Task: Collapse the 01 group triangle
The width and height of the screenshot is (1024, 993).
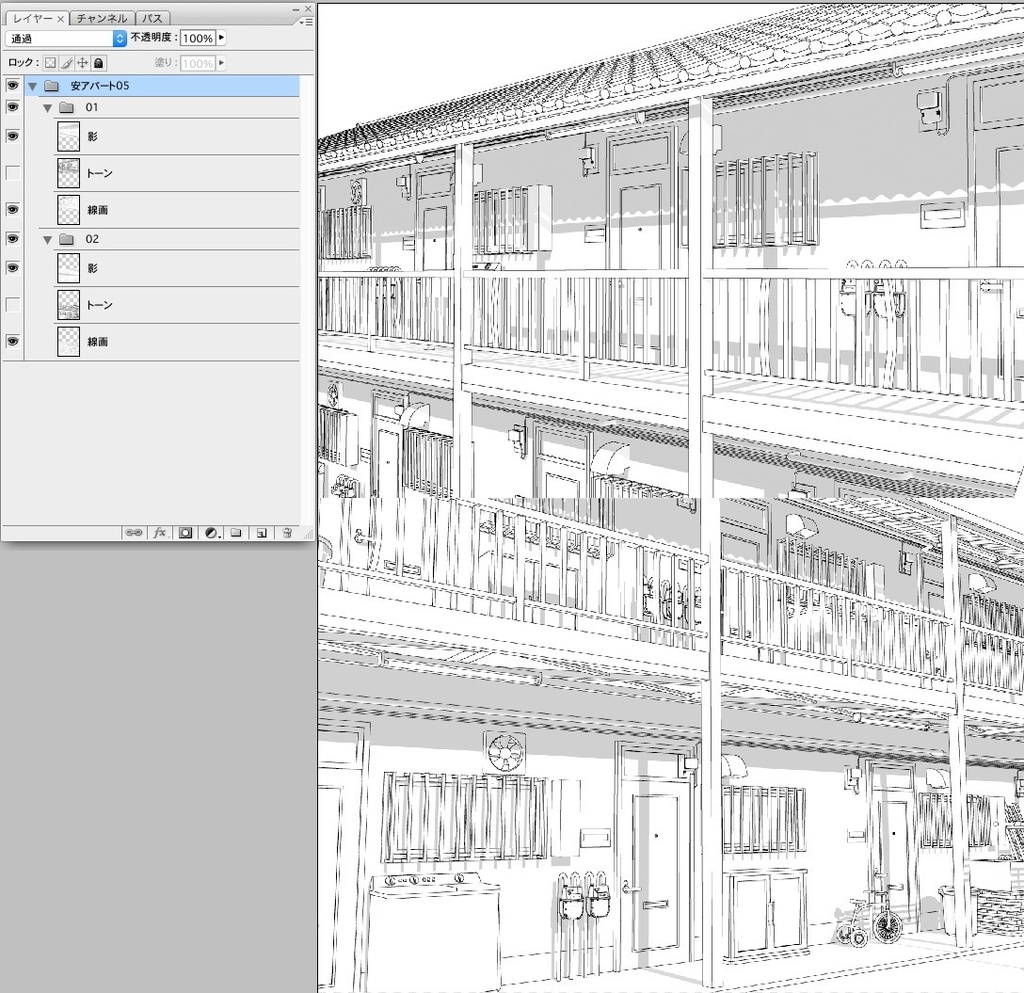Action: tap(47, 108)
